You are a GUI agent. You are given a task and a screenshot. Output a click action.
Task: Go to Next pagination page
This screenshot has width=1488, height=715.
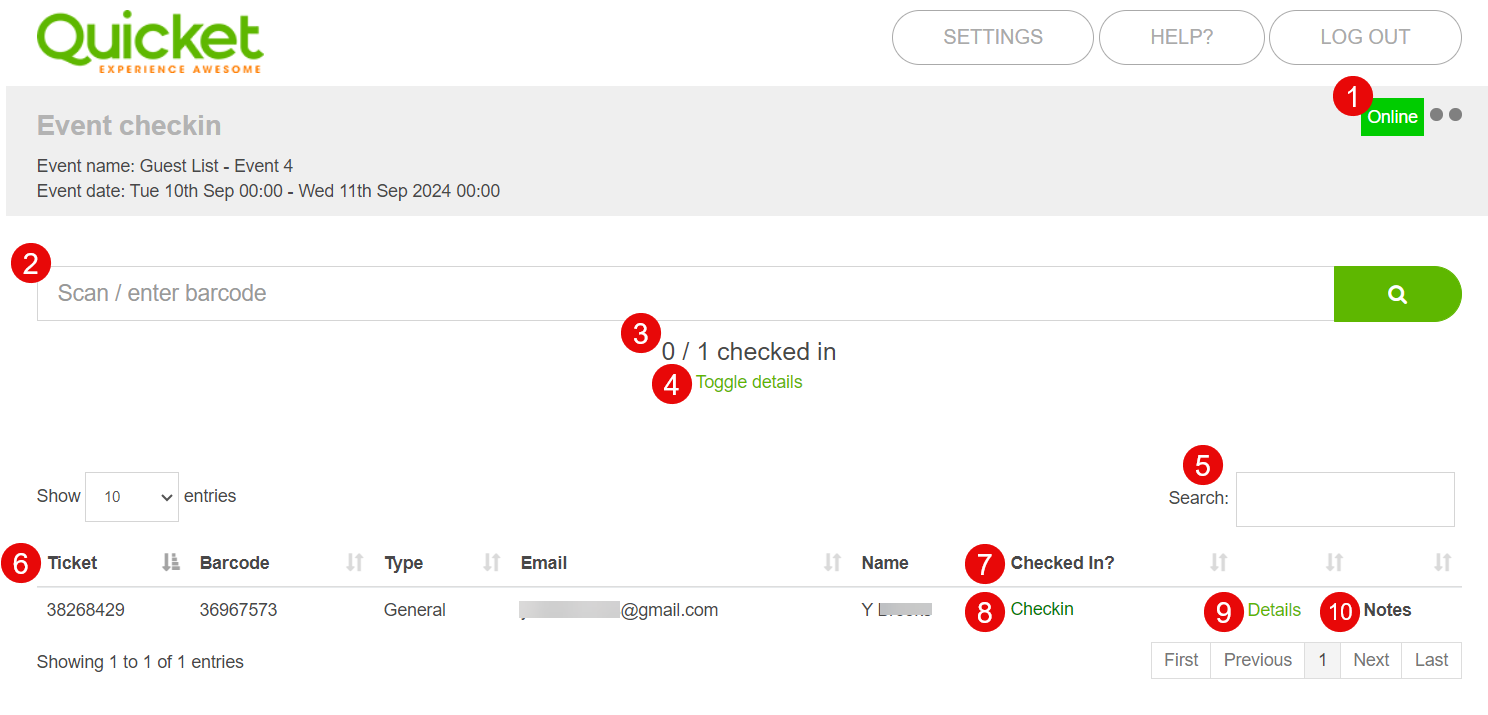pyautogui.click(x=1371, y=660)
